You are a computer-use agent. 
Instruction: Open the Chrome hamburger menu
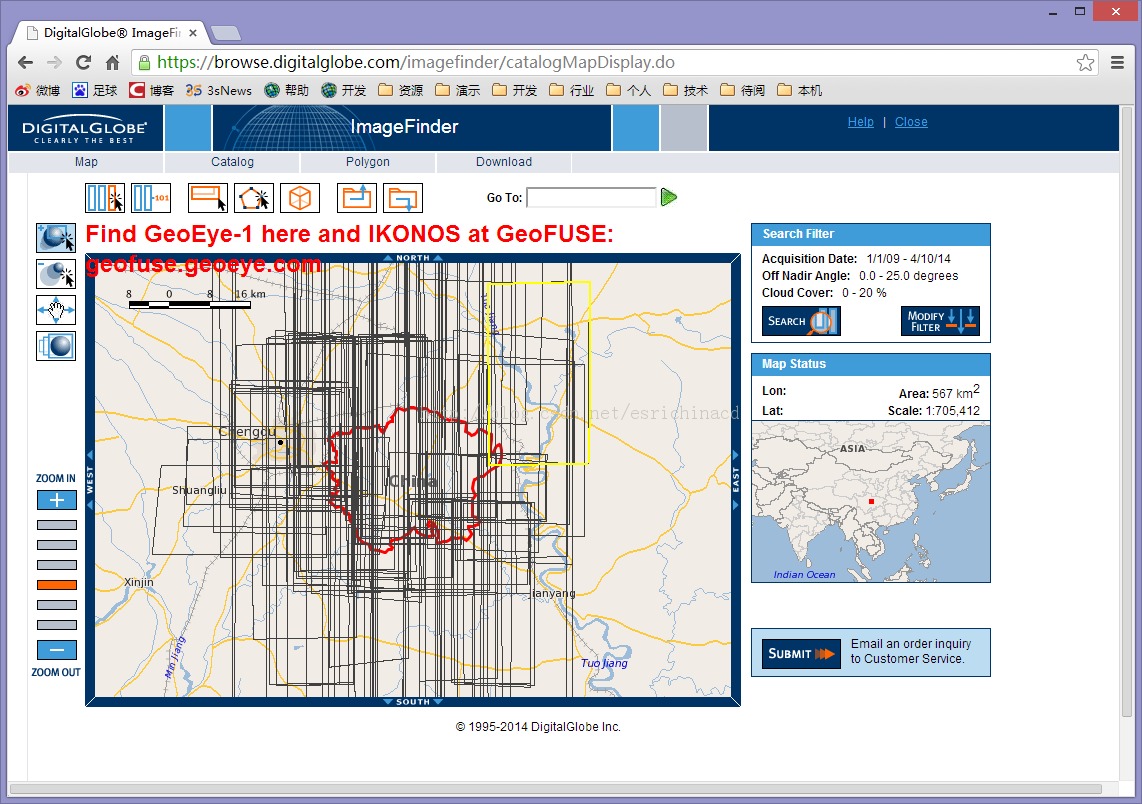(1117, 63)
